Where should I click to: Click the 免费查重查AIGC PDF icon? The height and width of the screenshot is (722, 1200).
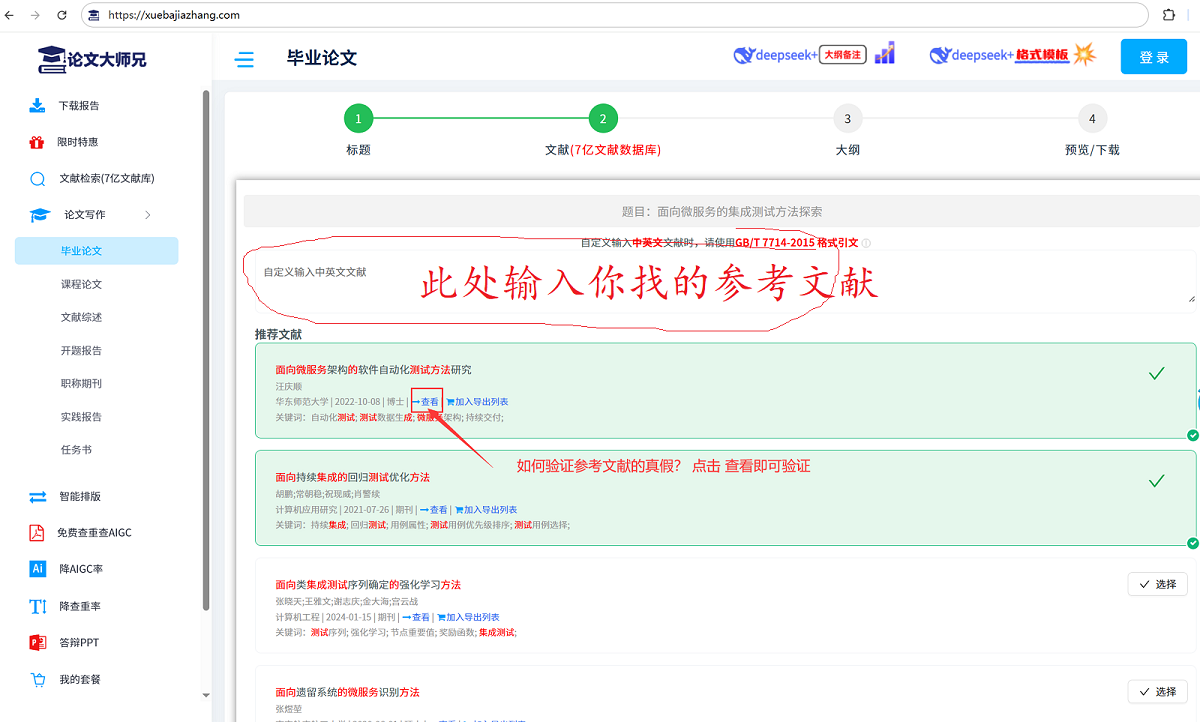pyautogui.click(x=37, y=533)
